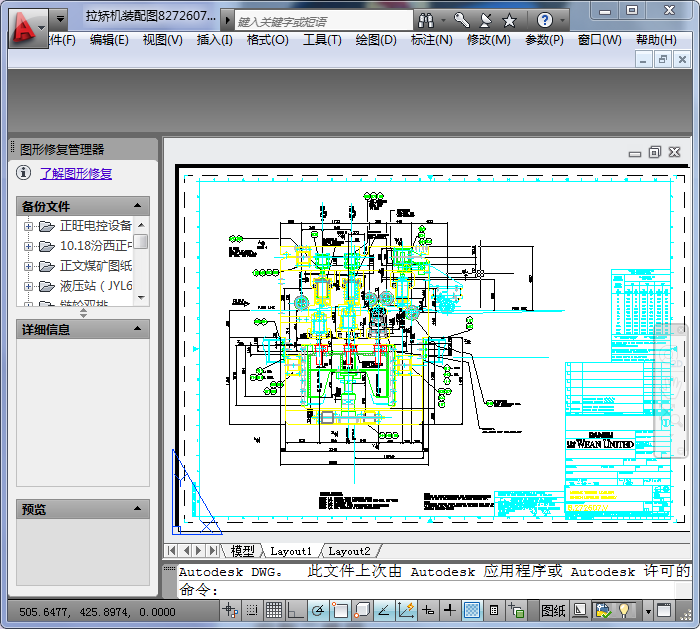This screenshot has width=700, height=629.
Task: Click the binoculars search icon
Action: 426,20
